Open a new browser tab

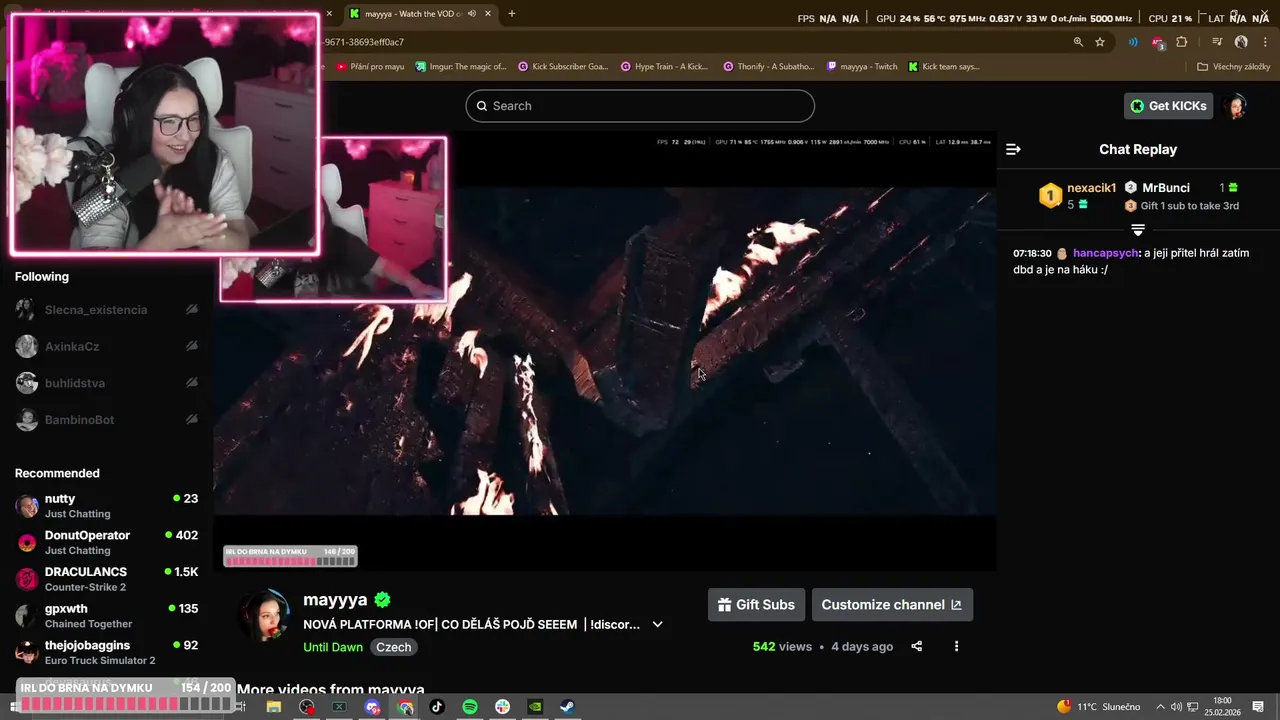pos(512,14)
